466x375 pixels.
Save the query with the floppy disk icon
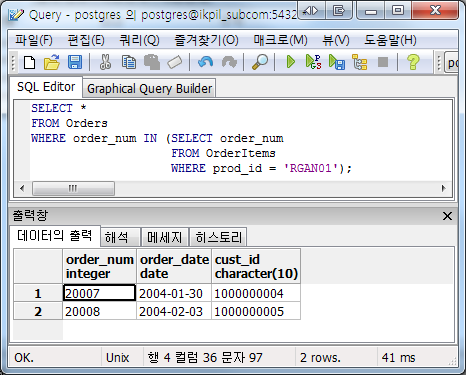pos(75,62)
